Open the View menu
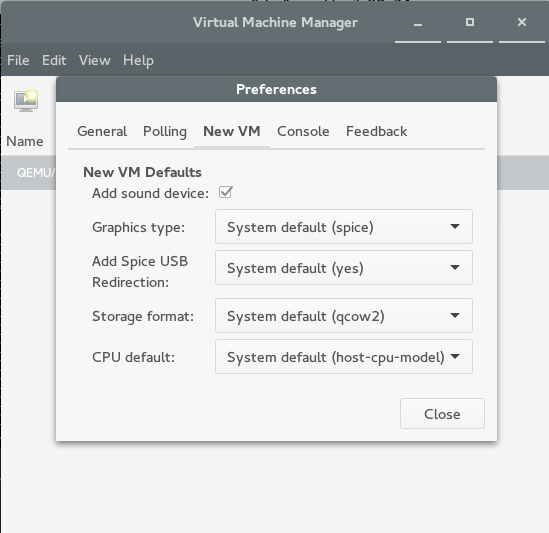This screenshot has width=549, height=533. (95, 60)
